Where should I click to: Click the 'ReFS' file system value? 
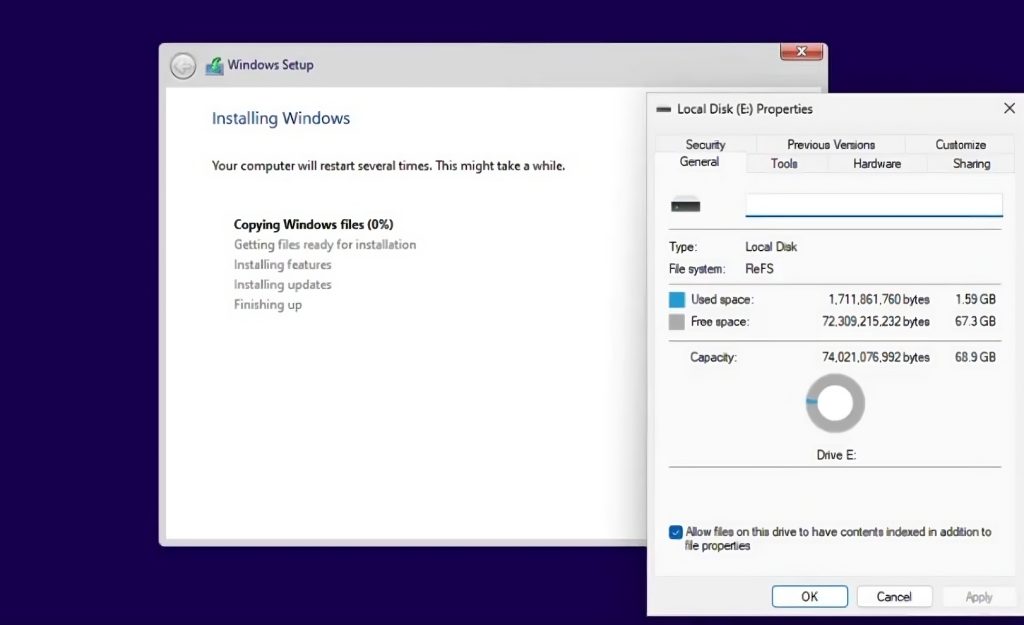(760, 269)
